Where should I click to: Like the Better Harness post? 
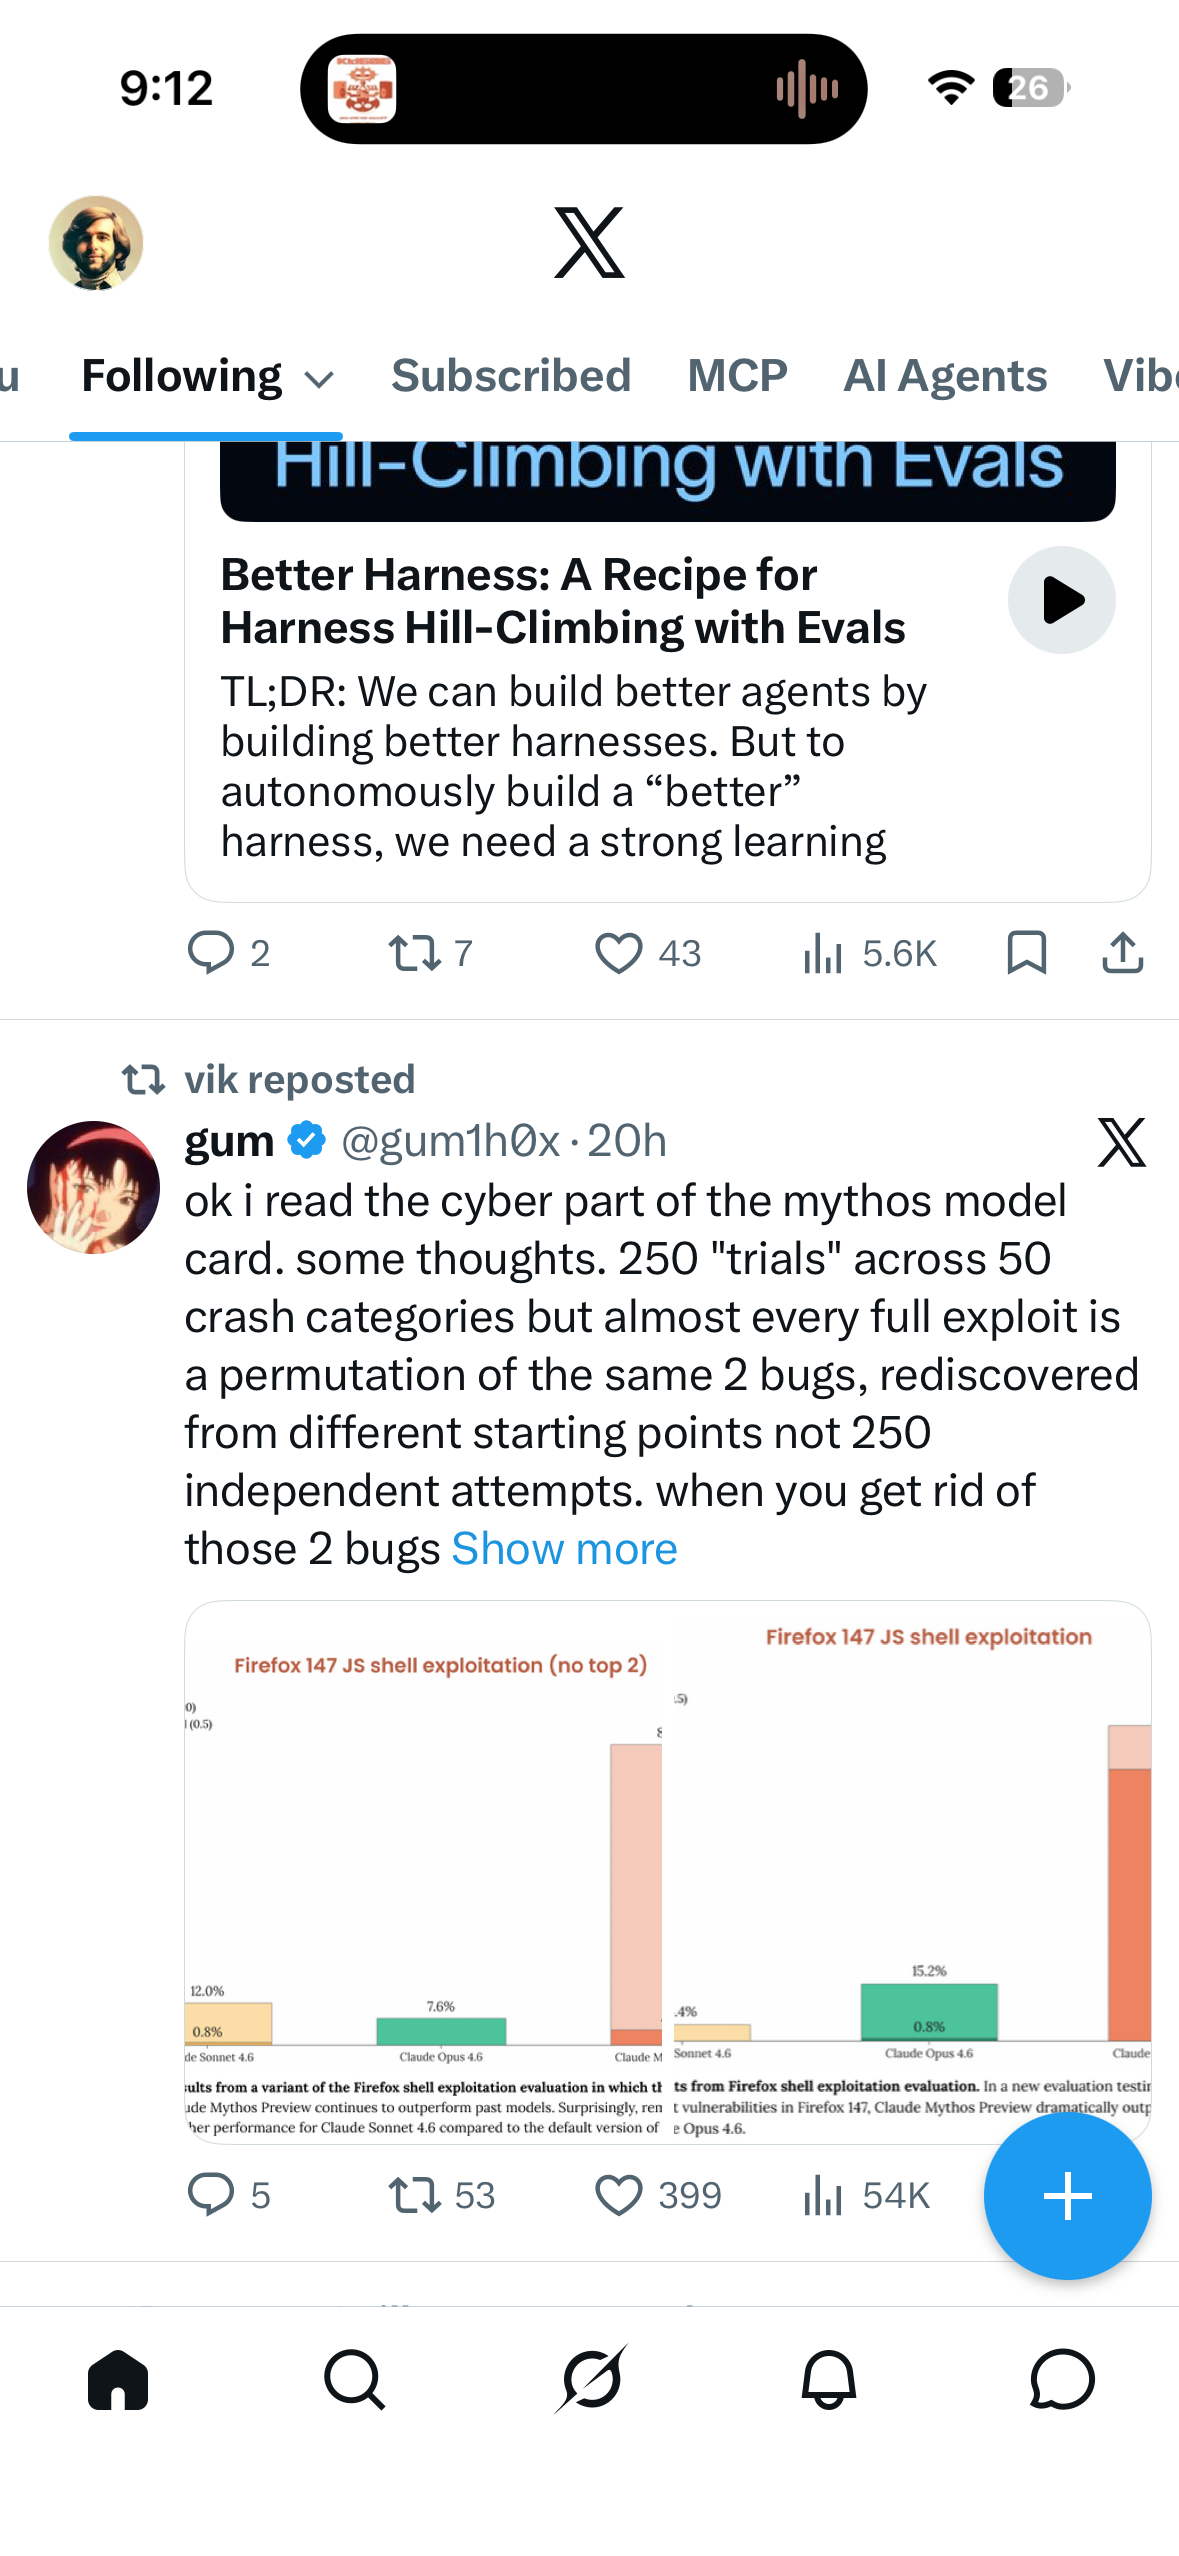pos(619,952)
